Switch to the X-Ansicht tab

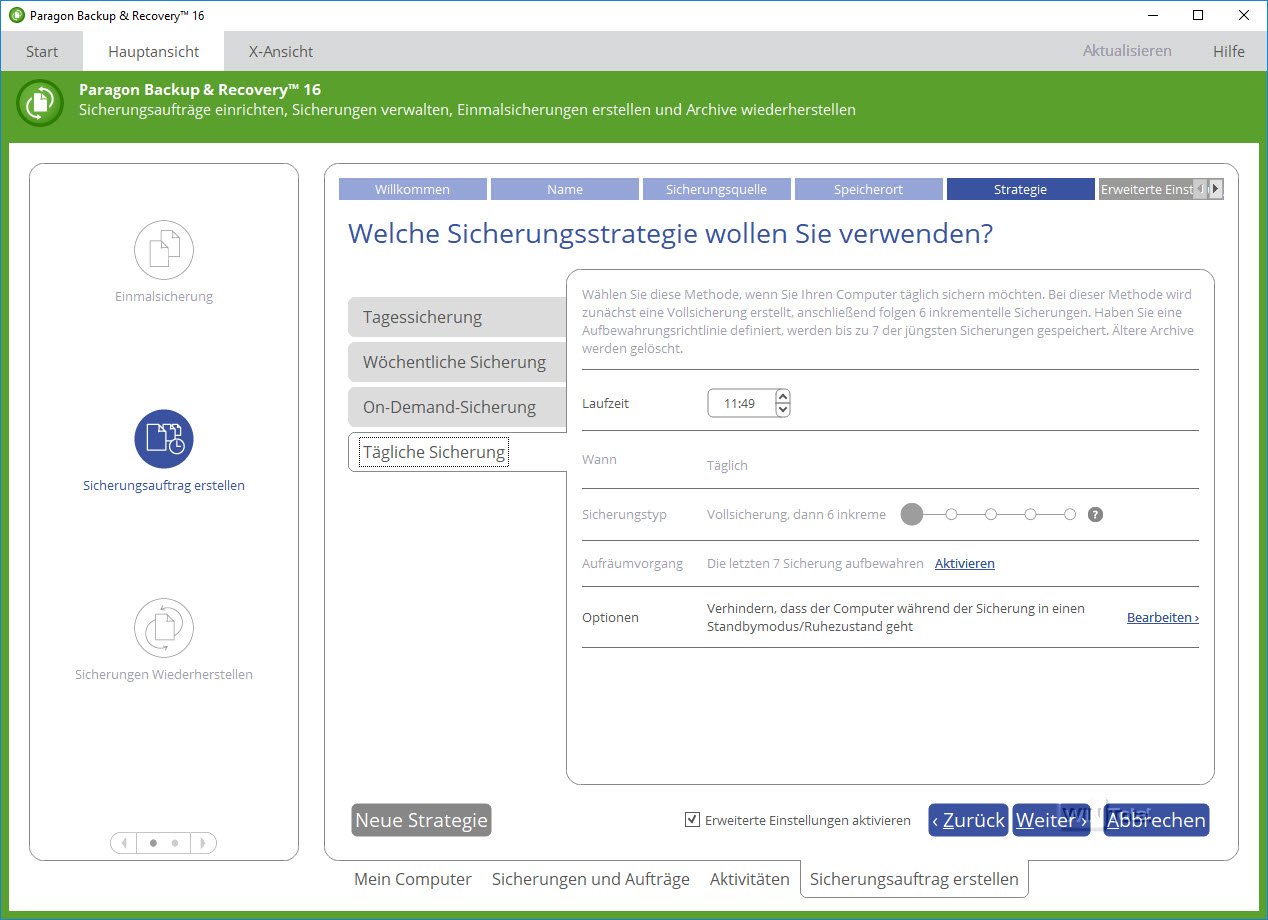point(281,51)
